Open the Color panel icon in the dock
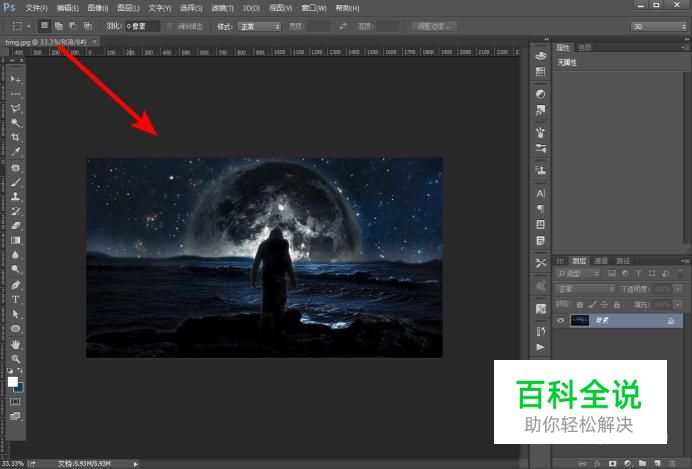Viewport: 692px width, 469px height. (x=541, y=56)
